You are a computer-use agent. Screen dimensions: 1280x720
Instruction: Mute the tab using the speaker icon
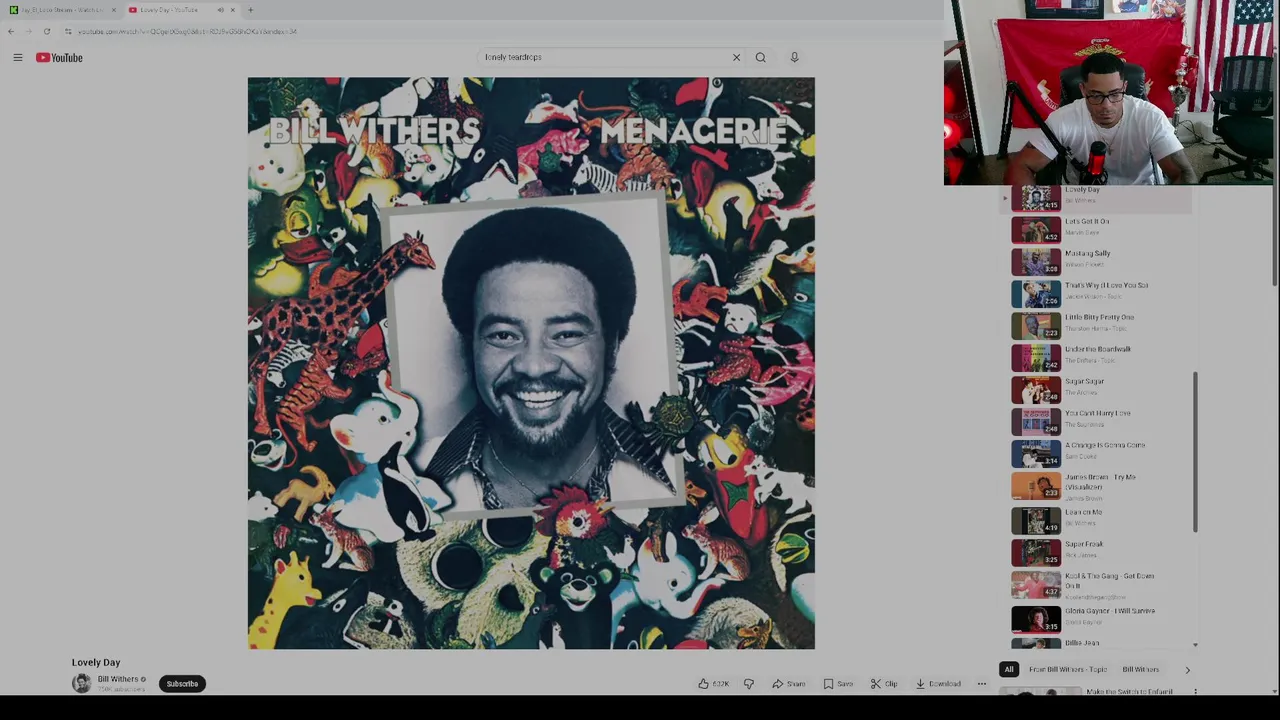tap(220, 10)
